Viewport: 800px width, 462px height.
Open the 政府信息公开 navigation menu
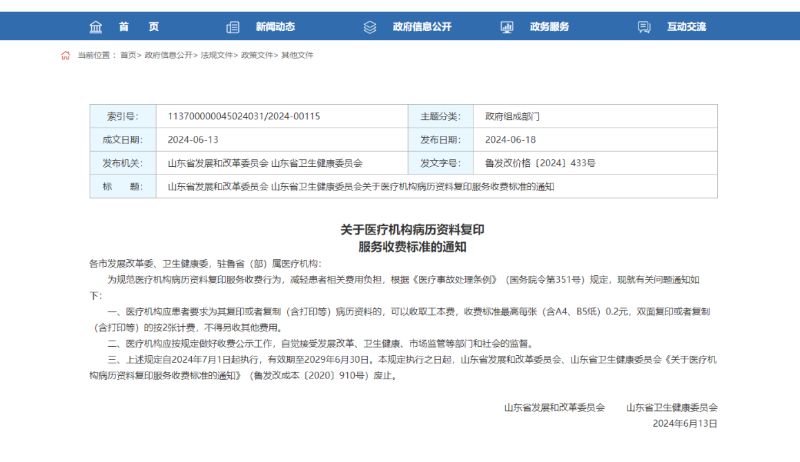tap(422, 27)
